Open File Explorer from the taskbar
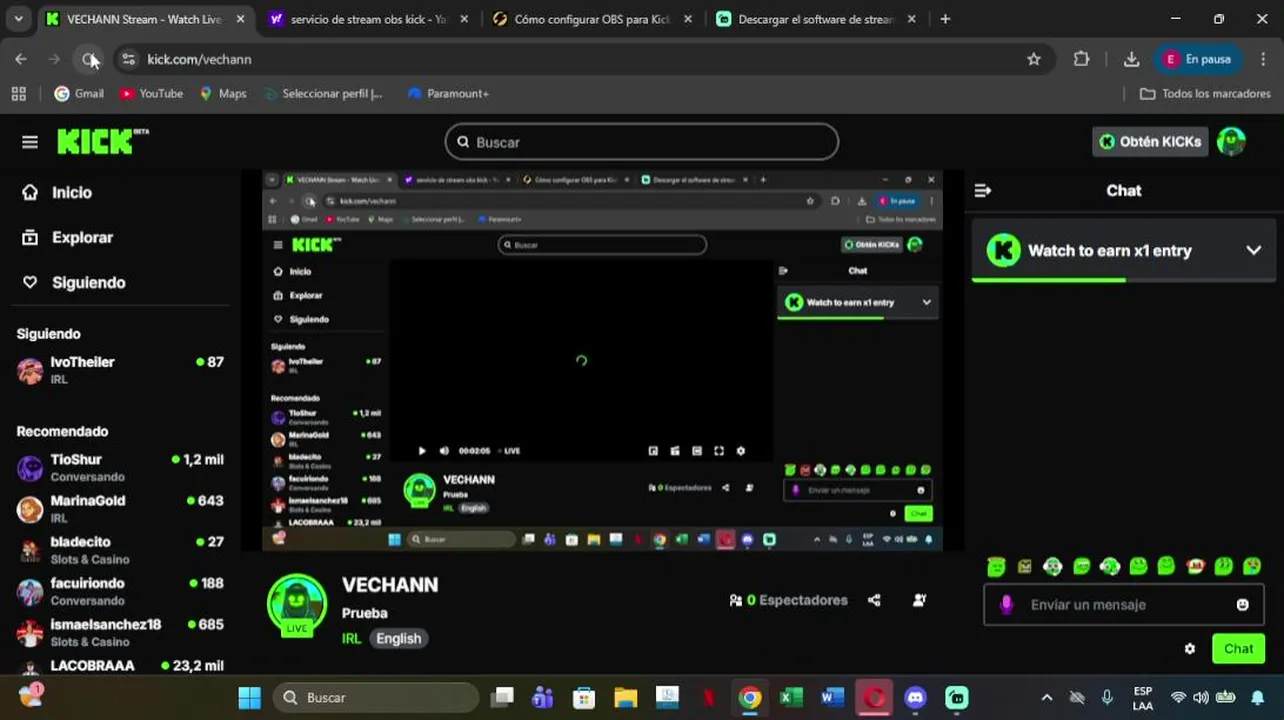Image resolution: width=1284 pixels, height=720 pixels. pyautogui.click(x=625, y=697)
